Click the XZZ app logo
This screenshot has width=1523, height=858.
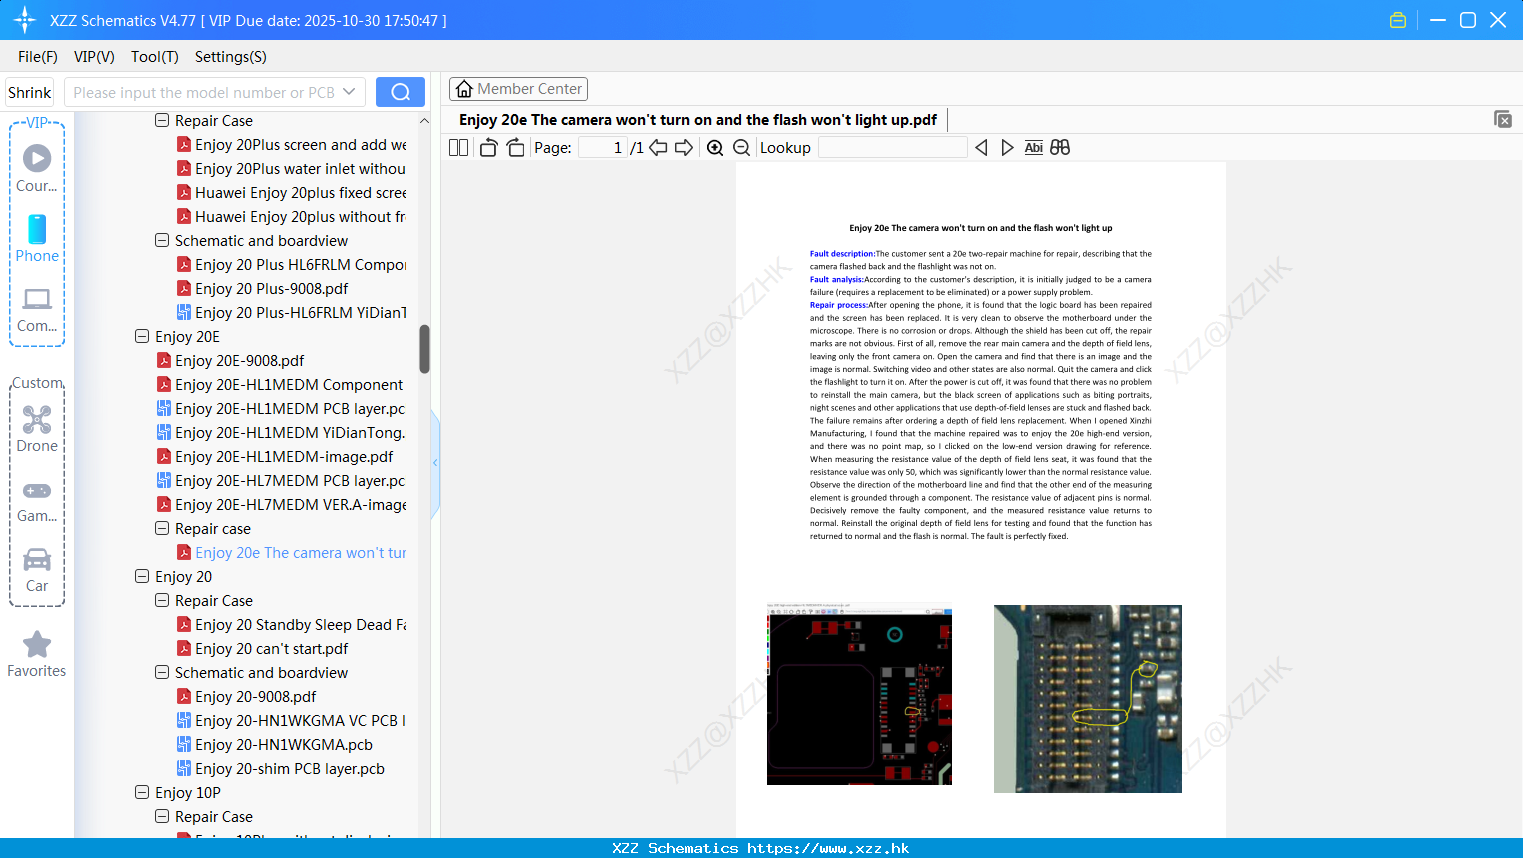coord(25,20)
